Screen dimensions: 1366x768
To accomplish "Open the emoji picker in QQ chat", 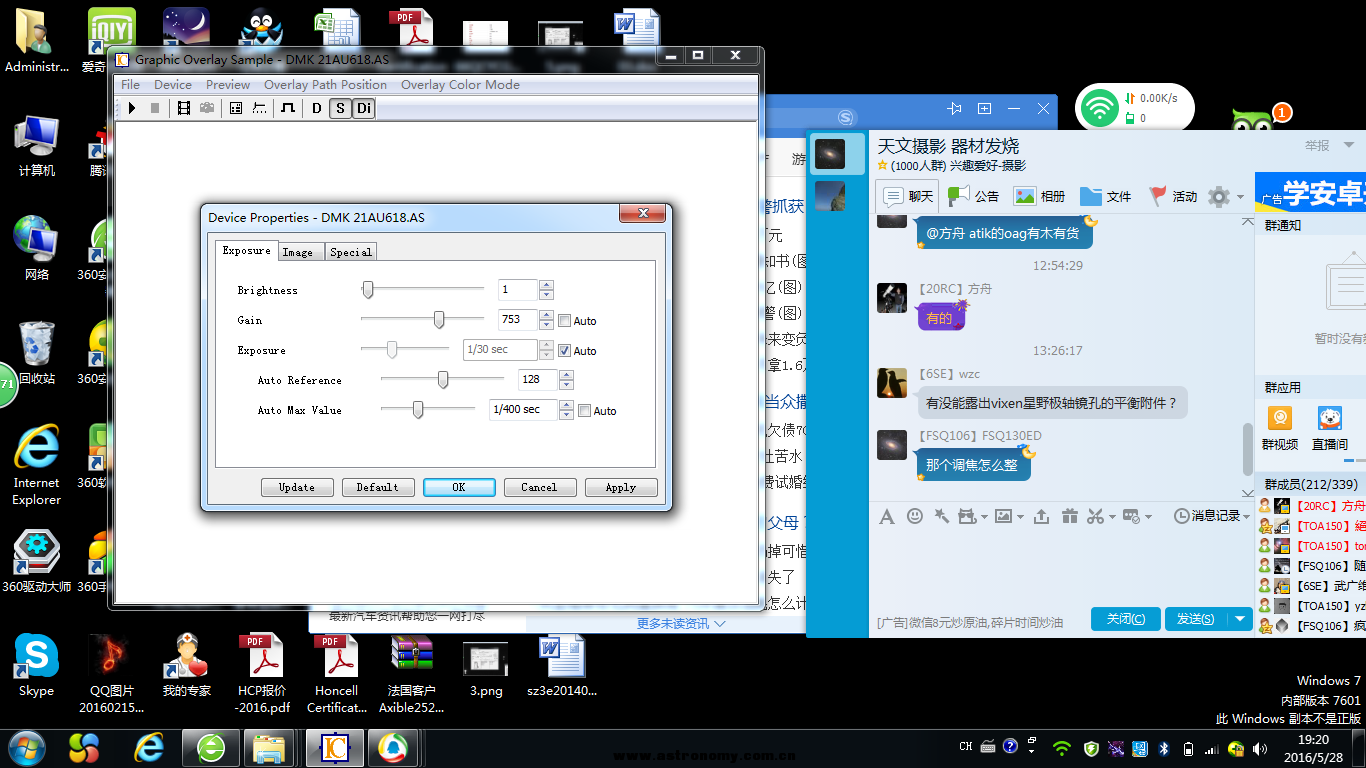I will click(915, 516).
